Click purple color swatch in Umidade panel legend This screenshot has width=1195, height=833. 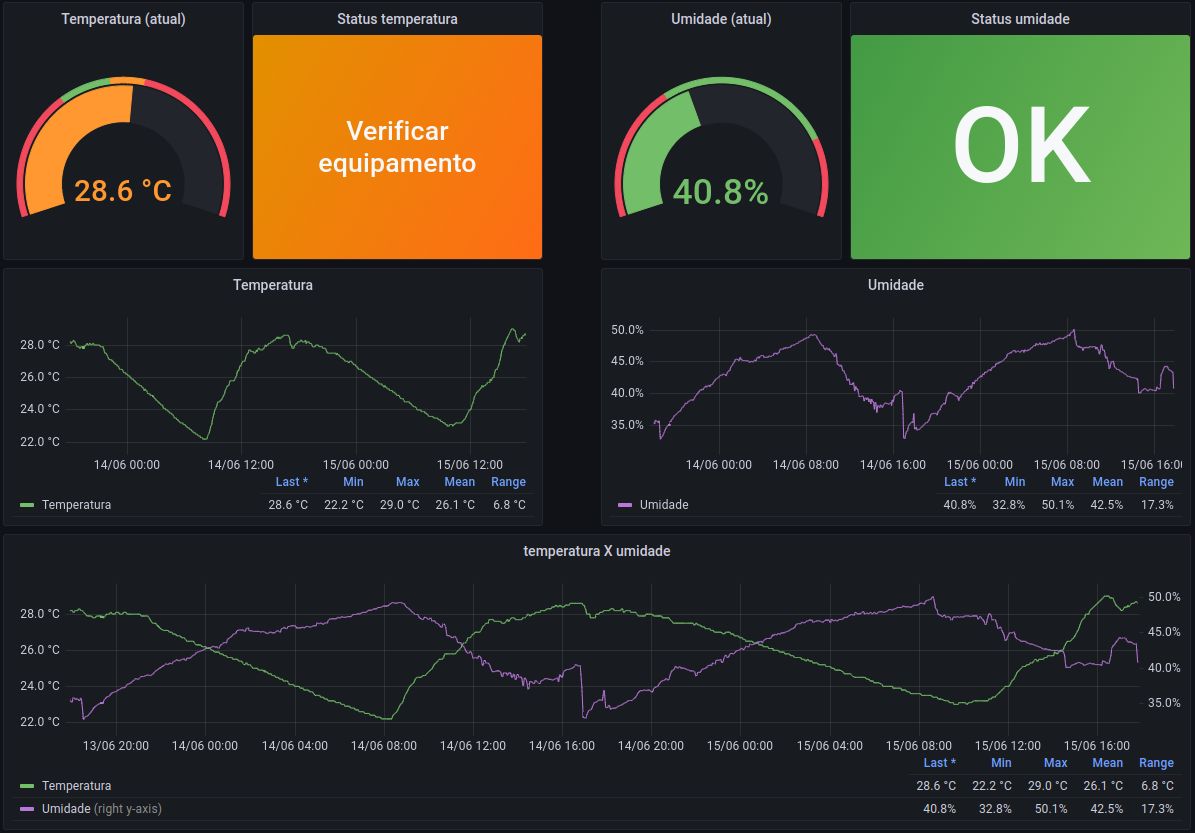click(x=625, y=505)
